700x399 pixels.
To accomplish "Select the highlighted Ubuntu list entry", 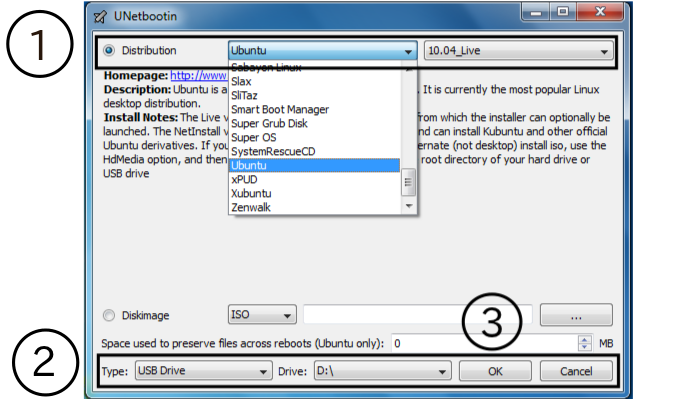I will pyautogui.click(x=315, y=166).
